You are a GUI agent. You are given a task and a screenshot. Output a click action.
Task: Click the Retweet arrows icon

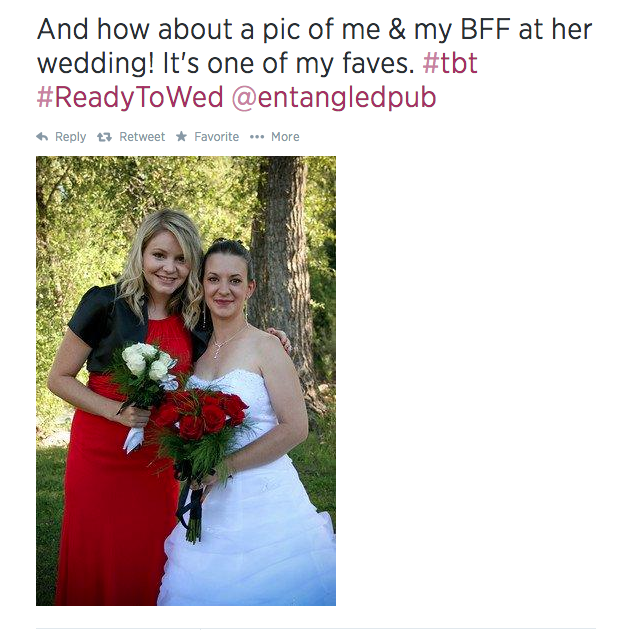[x=104, y=137]
